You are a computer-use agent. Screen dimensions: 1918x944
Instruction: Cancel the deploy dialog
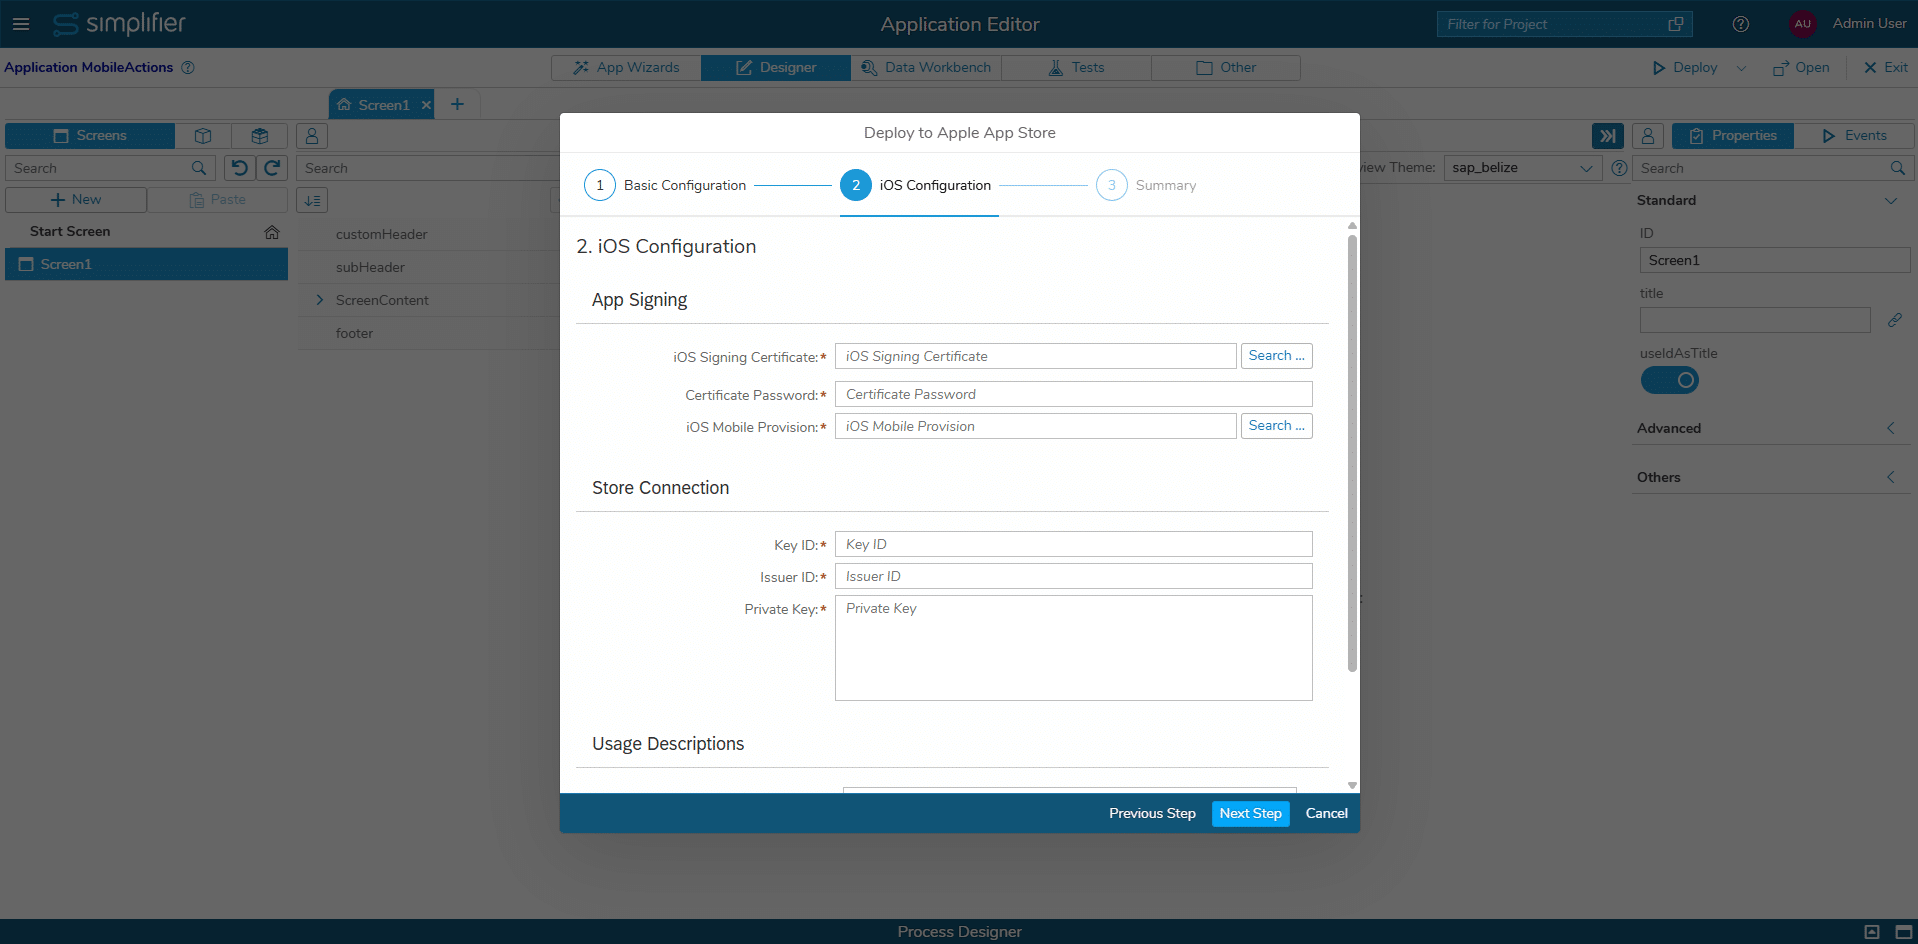(1326, 814)
